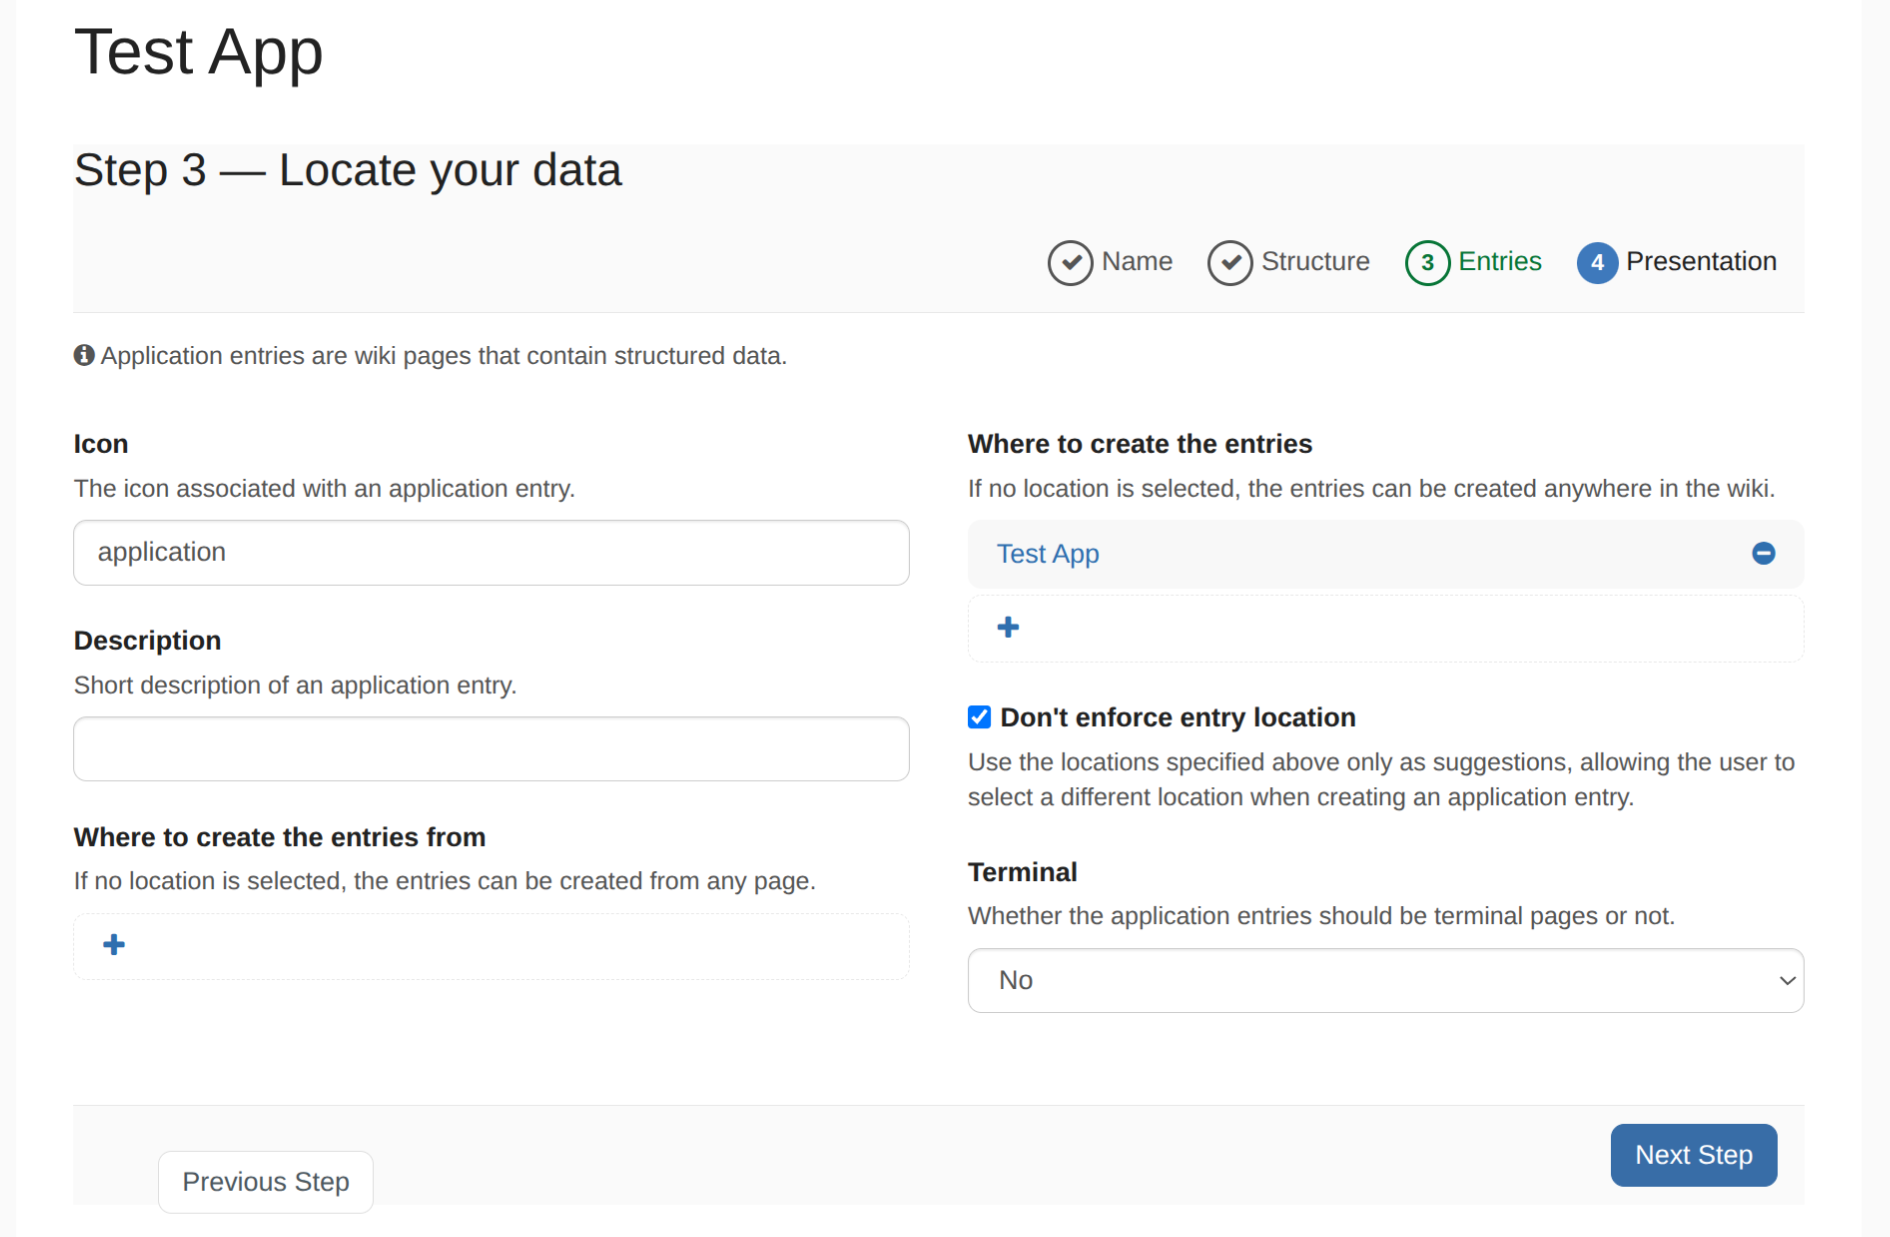Image resolution: width=1890 pixels, height=1237 pixels.
Task: Switch to the Structure step label
Action: pyautogui.click(x=1315, y=261)
